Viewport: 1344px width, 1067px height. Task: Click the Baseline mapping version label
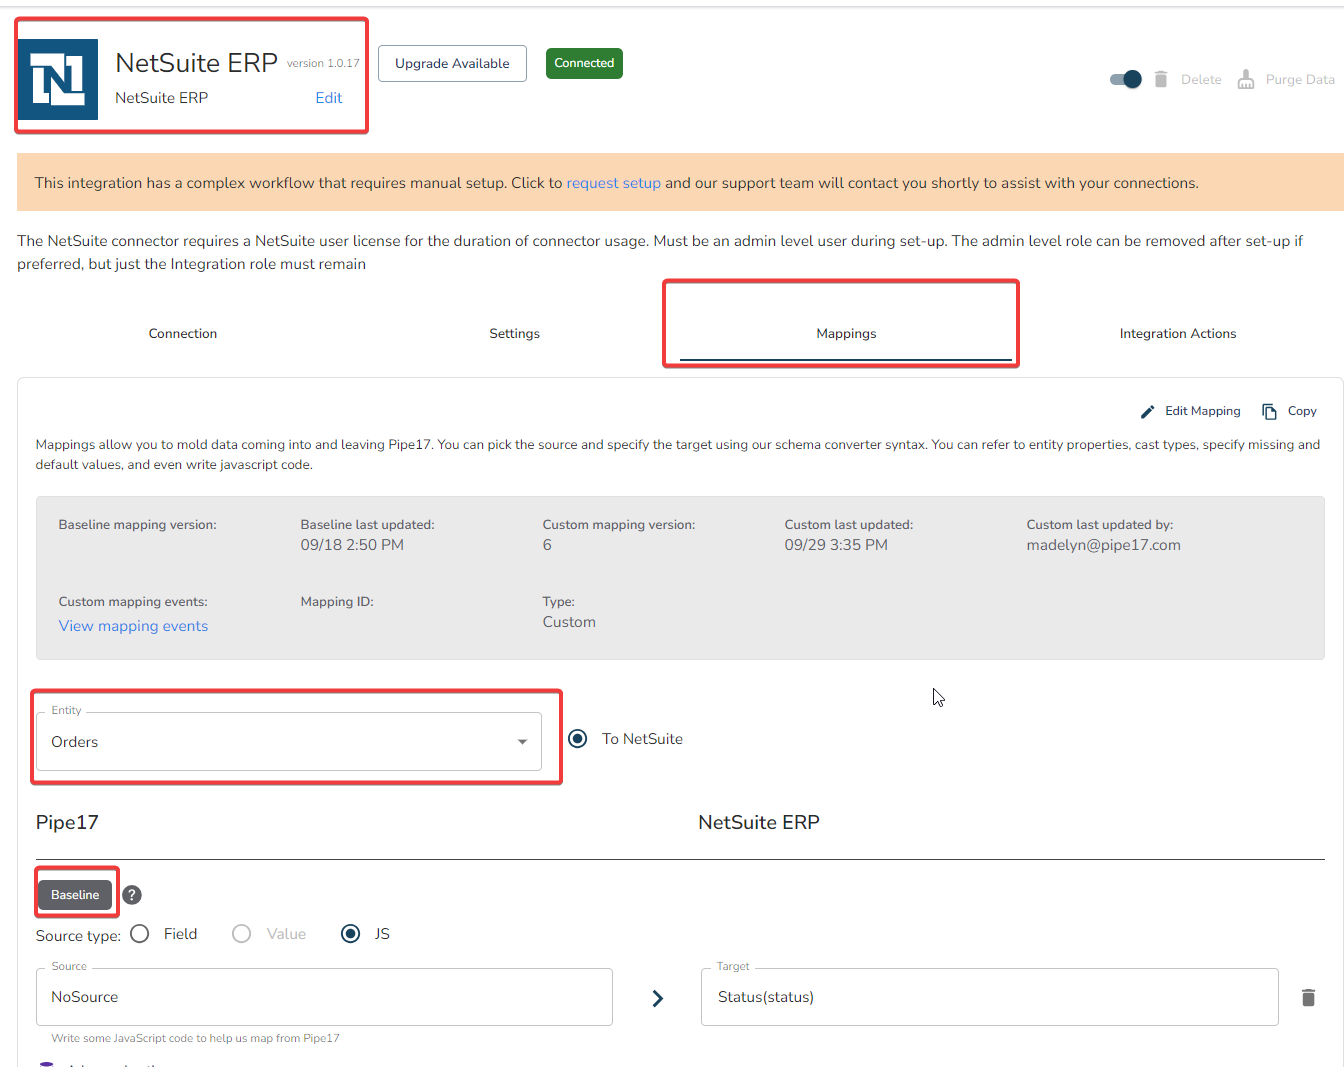click(x=138, y=525)
